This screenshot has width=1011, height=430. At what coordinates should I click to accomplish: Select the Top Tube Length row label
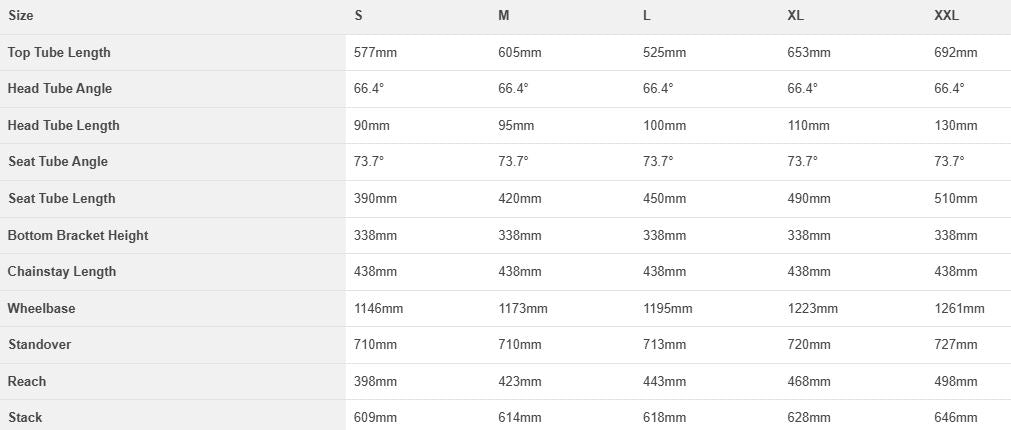pyautogui.click(x=59, y=52)
